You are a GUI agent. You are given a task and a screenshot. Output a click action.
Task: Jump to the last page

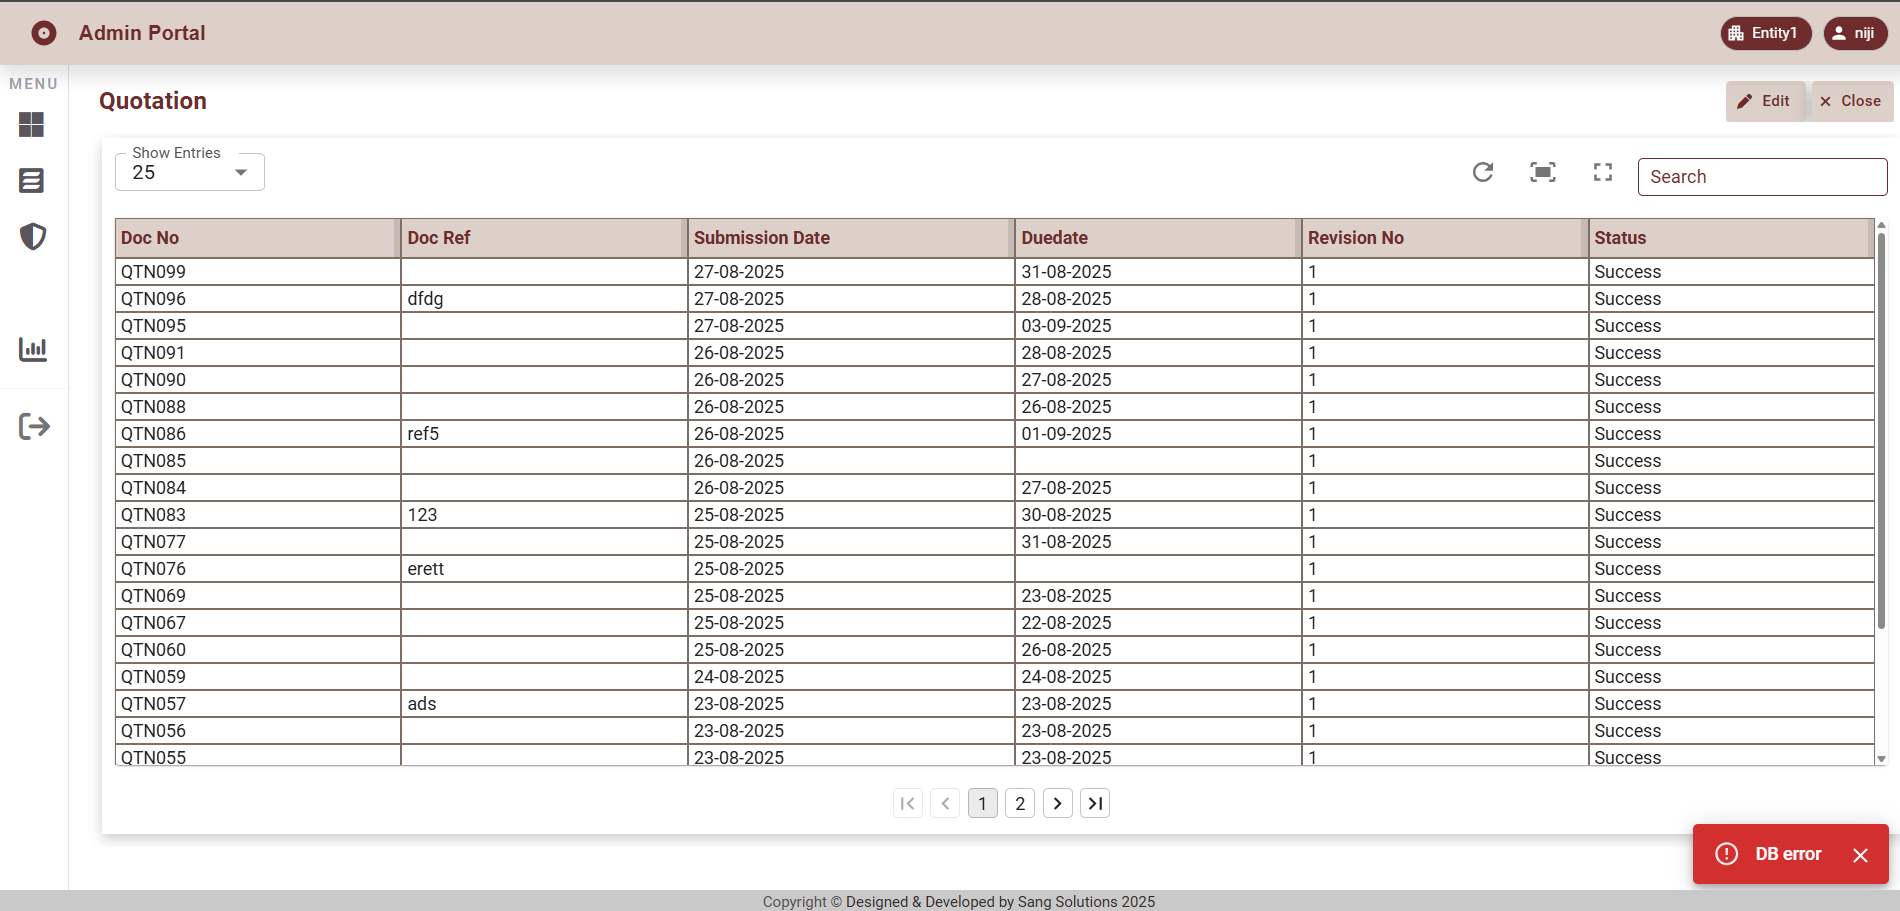(1095, 804)
